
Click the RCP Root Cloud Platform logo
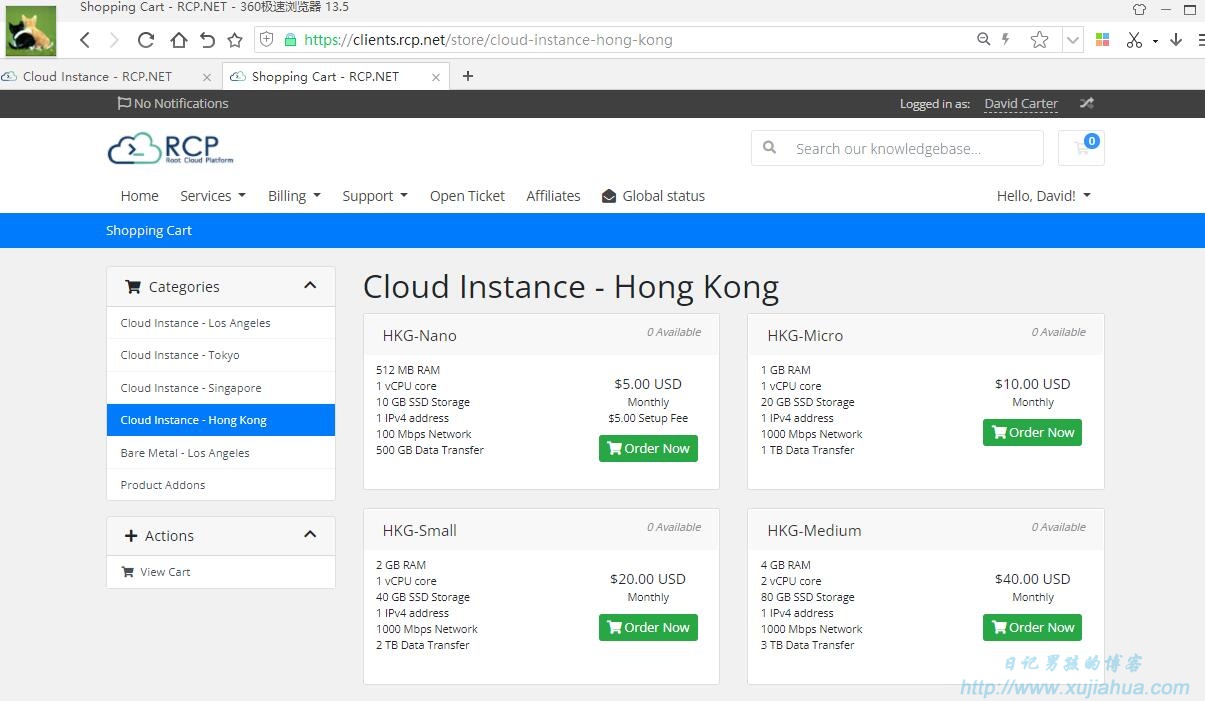(170, 149)
